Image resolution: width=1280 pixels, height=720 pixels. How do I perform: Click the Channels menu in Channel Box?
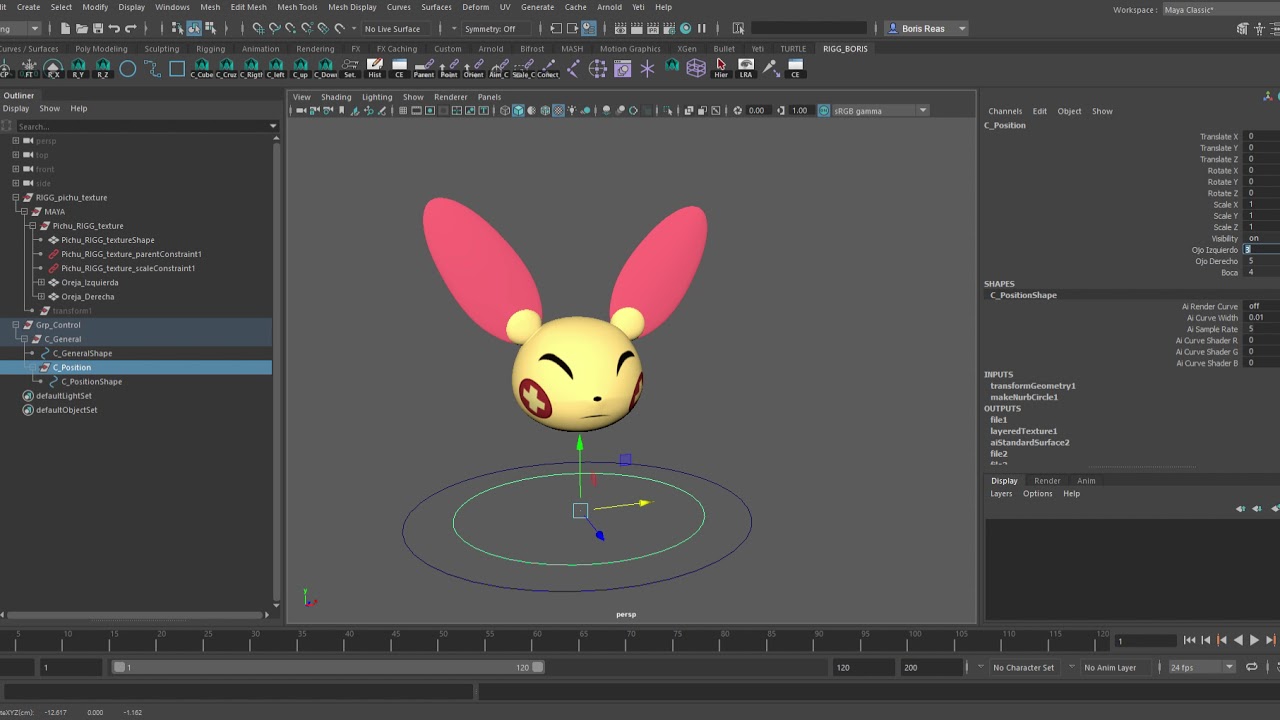(1005, 111)
